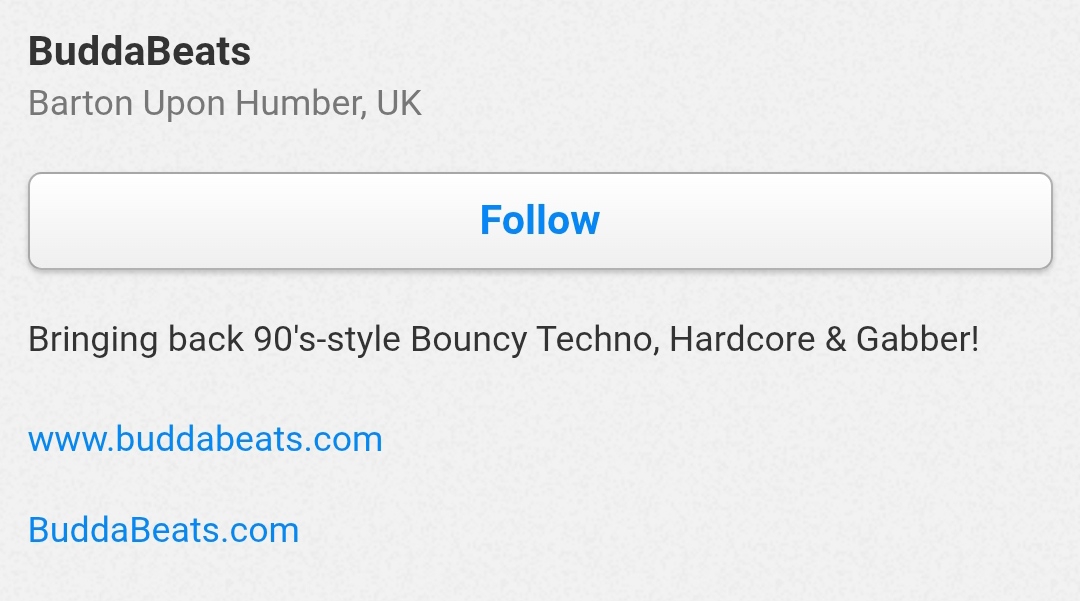Open the www.buddabeats.com link

(205, 439)
